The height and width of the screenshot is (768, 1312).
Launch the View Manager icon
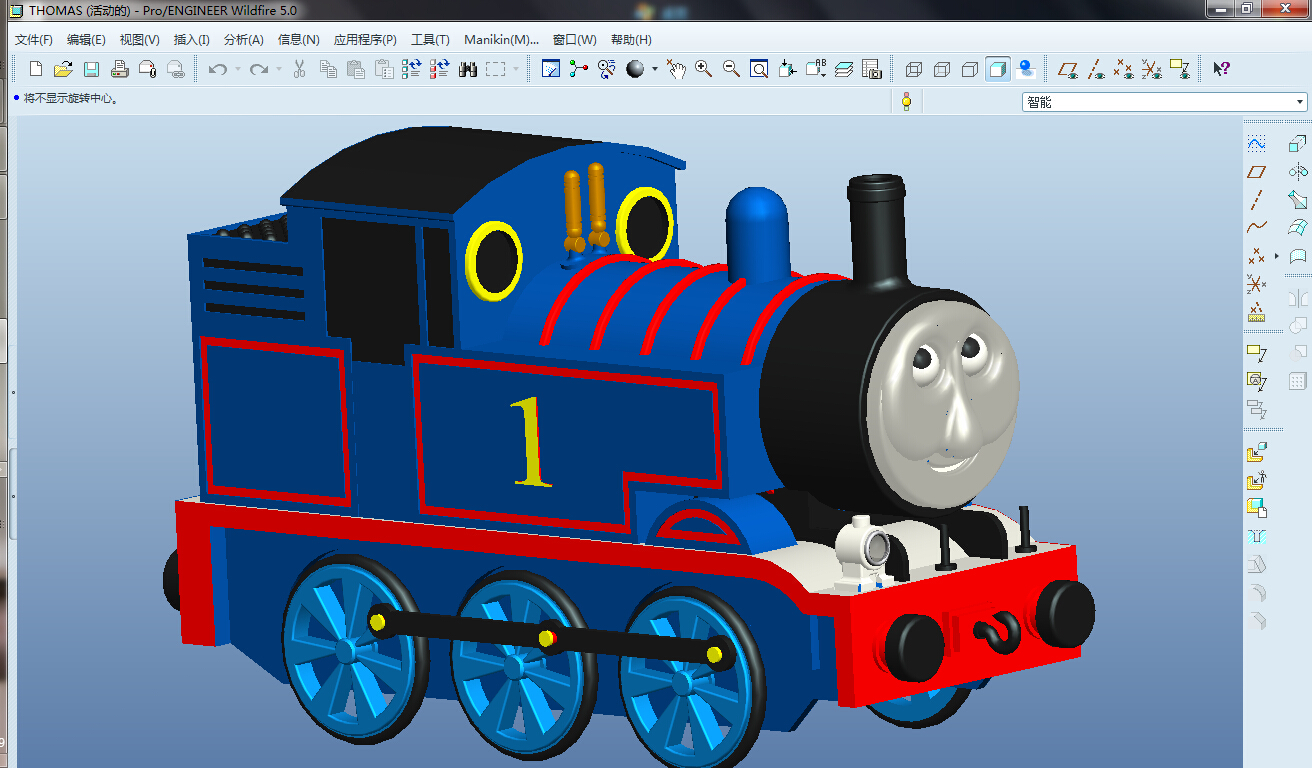pyautogui.click(x=872, y=69)
